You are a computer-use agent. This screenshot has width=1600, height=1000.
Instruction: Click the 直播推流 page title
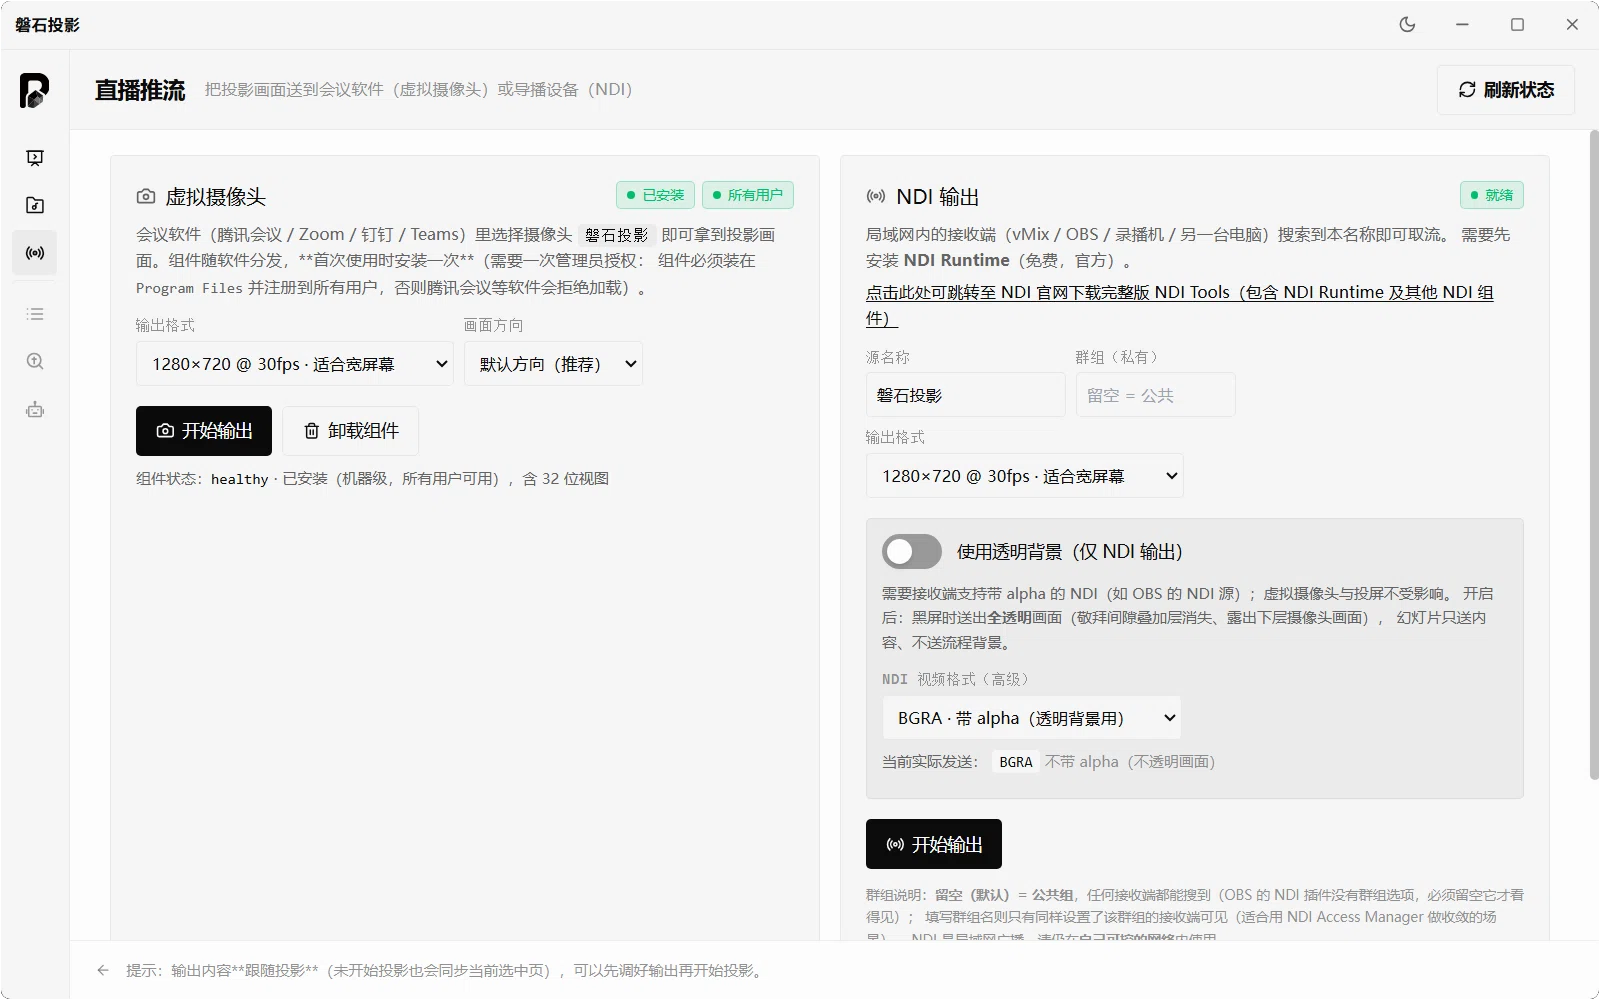(140, 90)
